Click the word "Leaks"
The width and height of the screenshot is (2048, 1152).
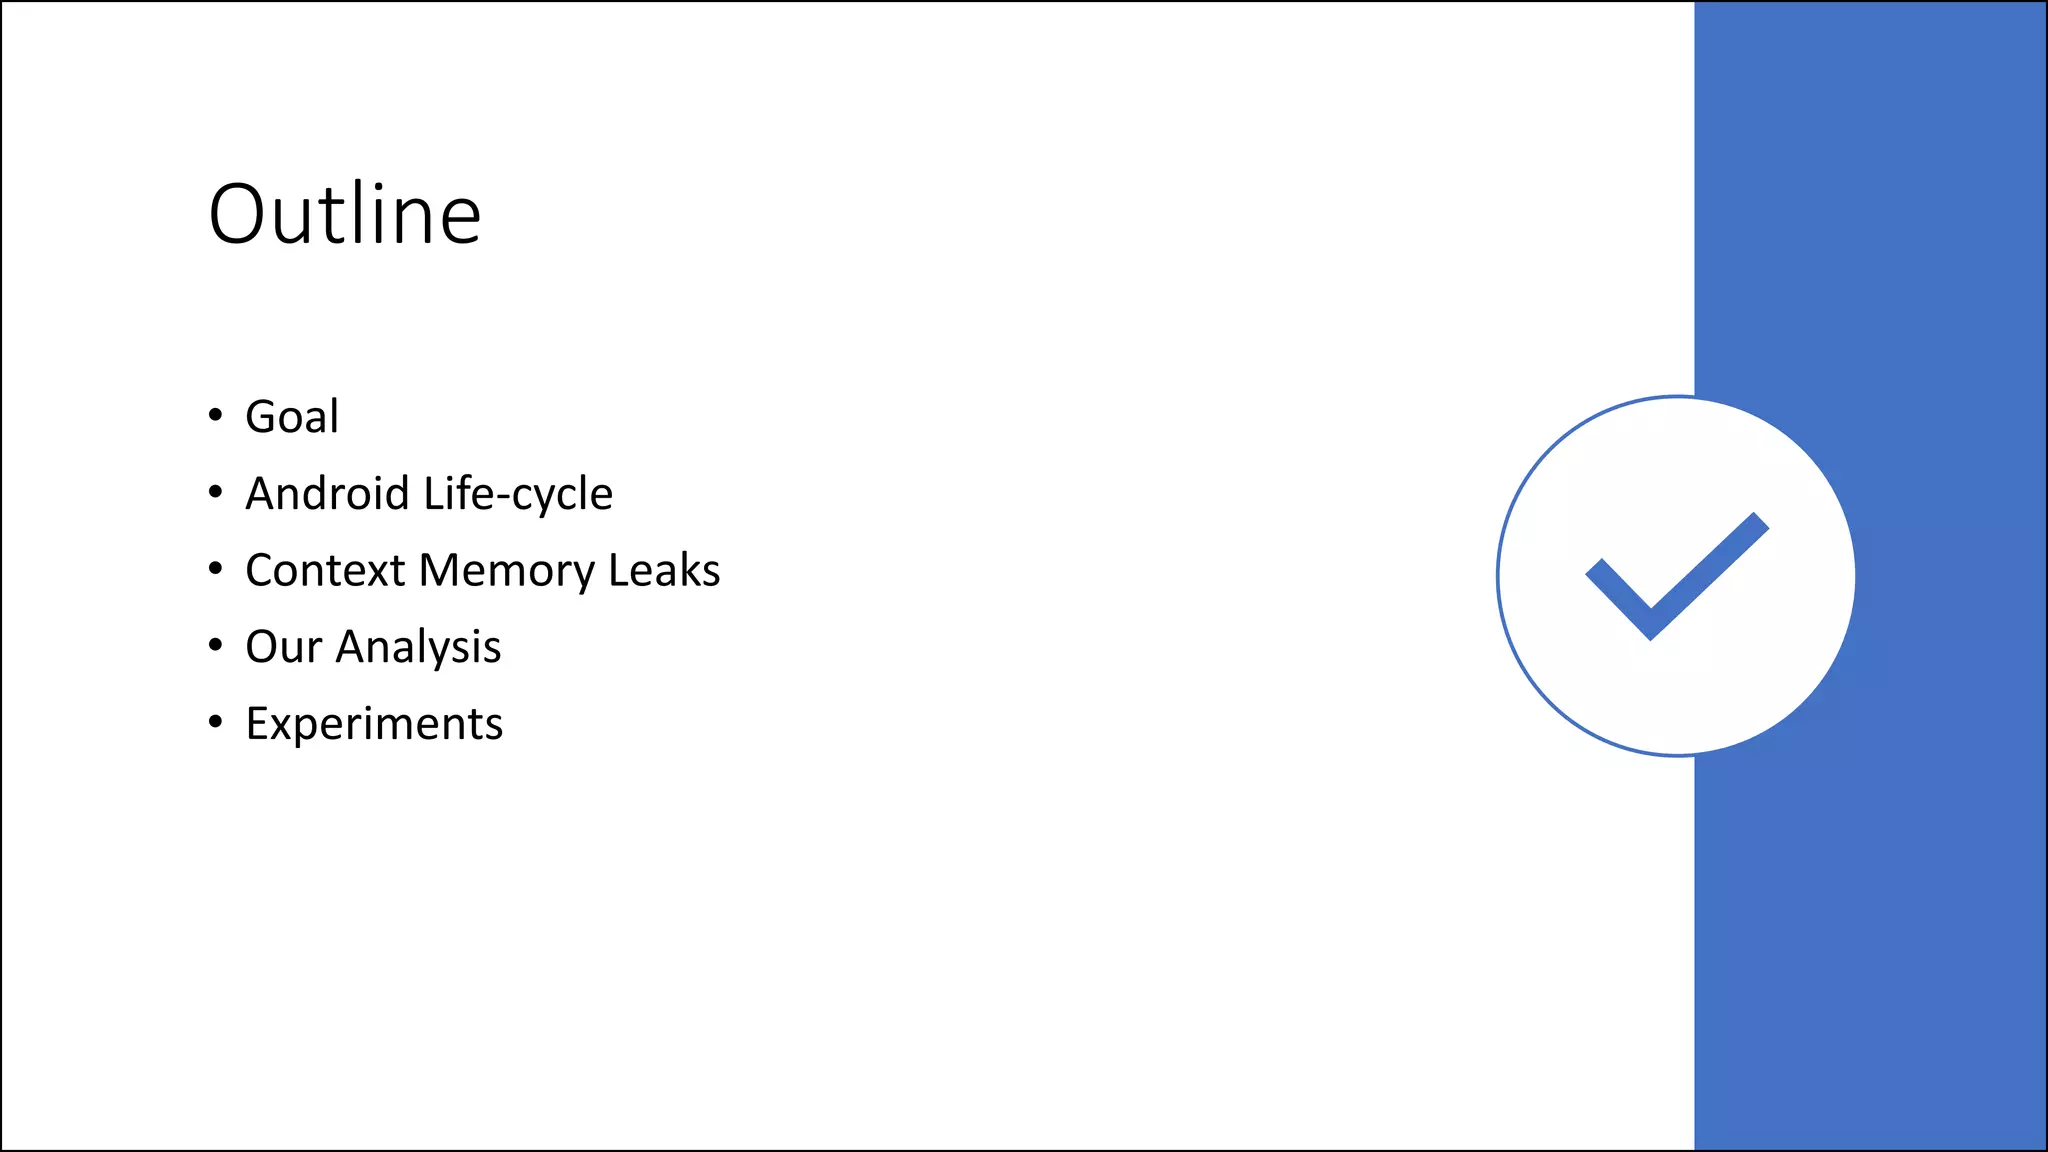pos(664,571)
